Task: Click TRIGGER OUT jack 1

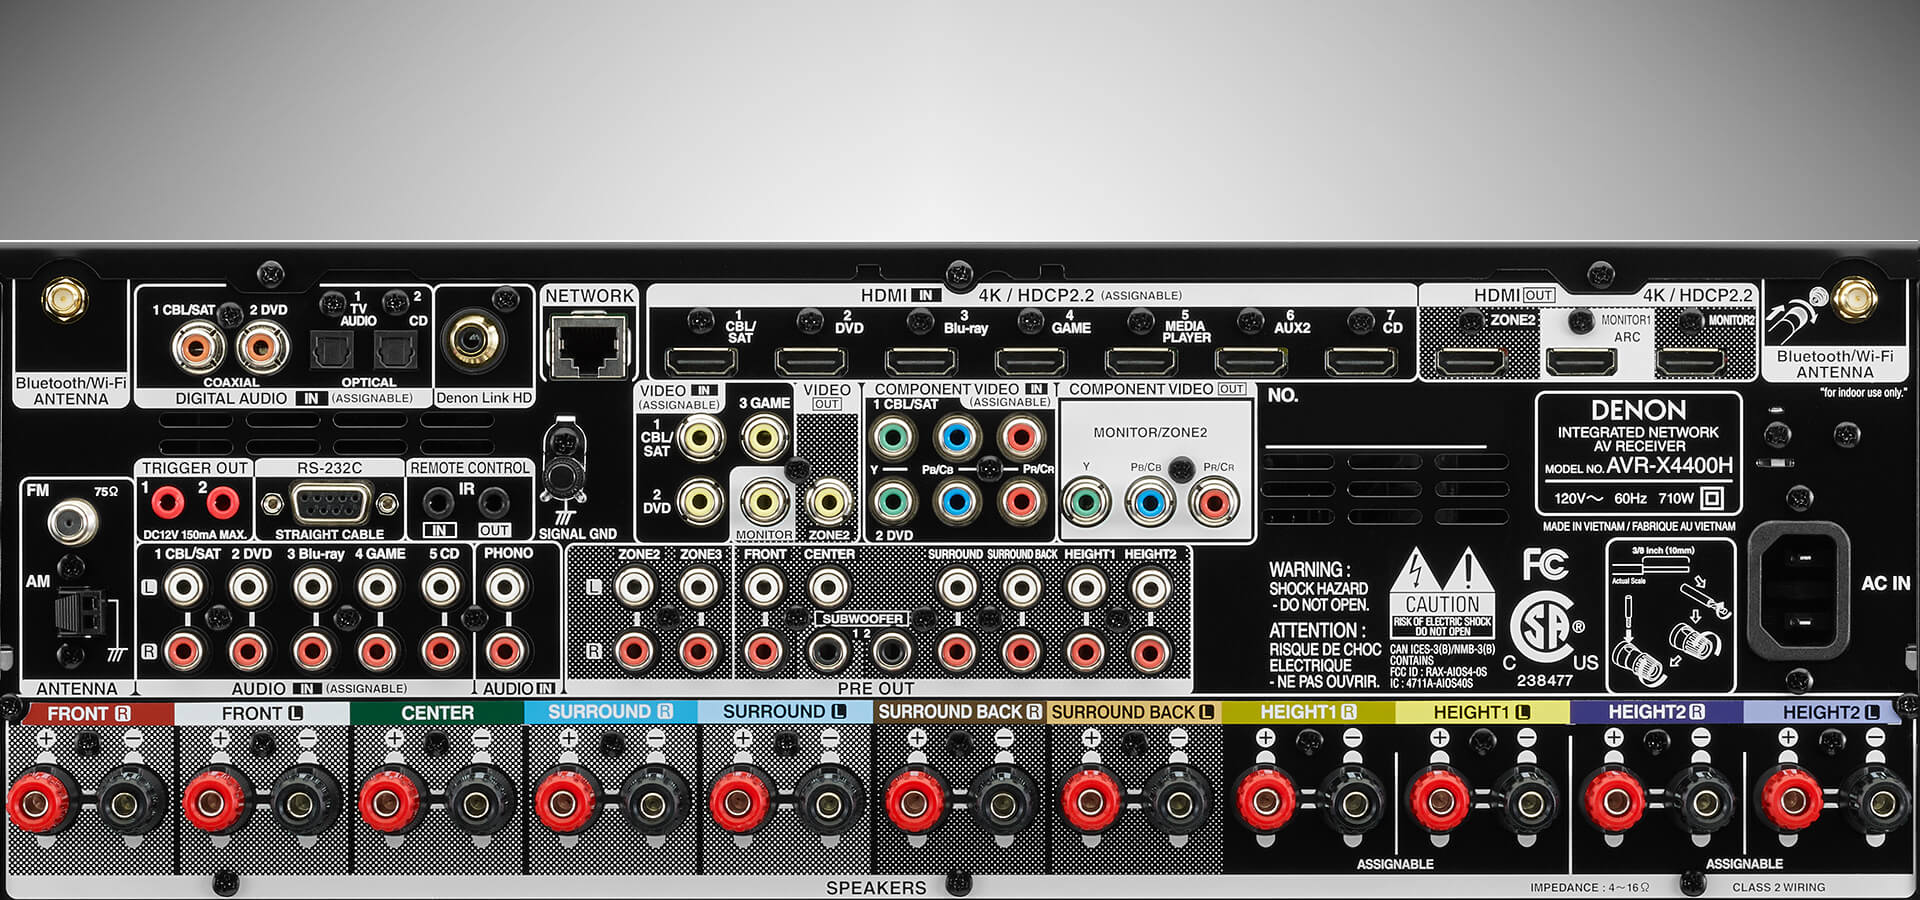Action: pyautogui.click(x=167, y=502)
